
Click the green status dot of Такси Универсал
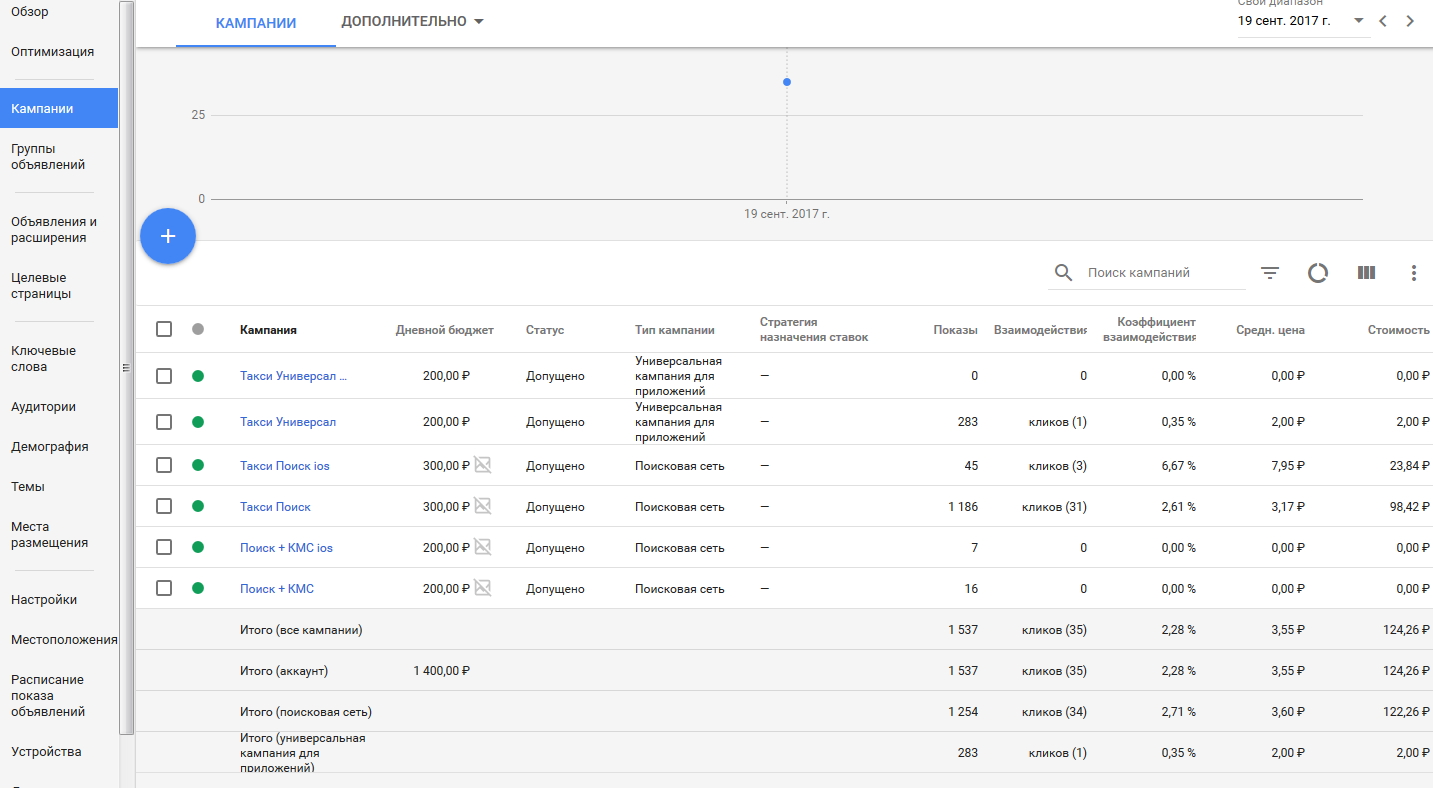point(198,422)
